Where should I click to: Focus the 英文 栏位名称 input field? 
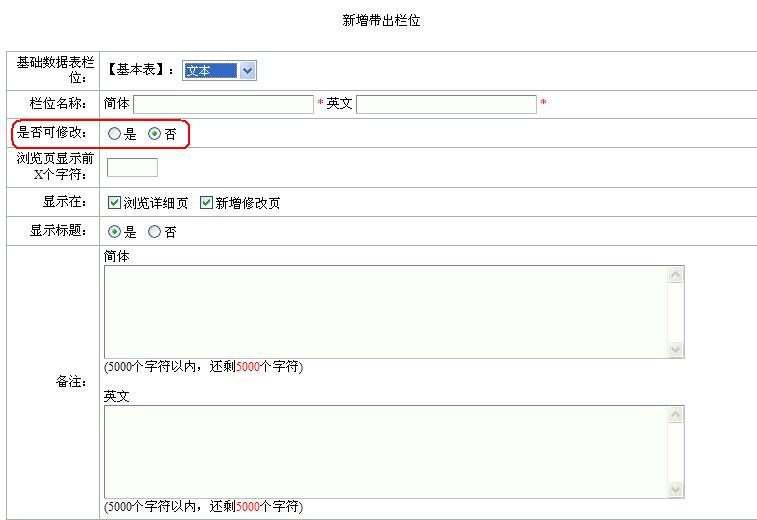point(446,104)
